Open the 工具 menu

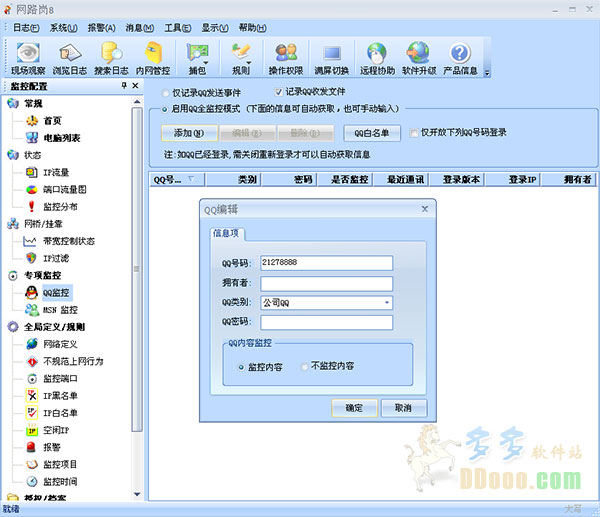click(178, 28)
